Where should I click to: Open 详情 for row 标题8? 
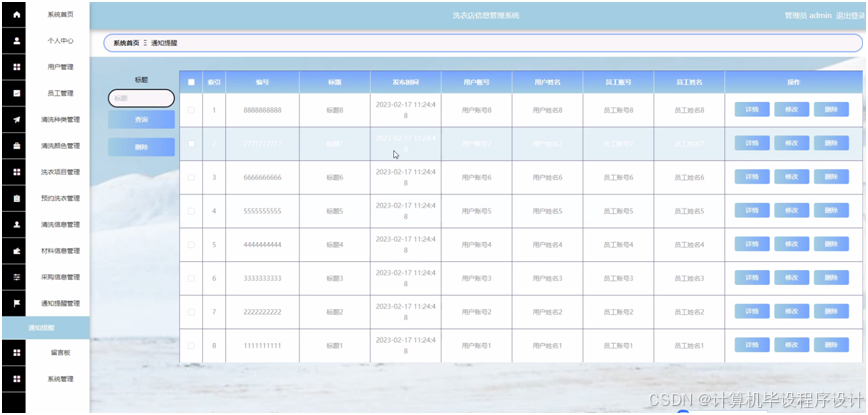752,110
